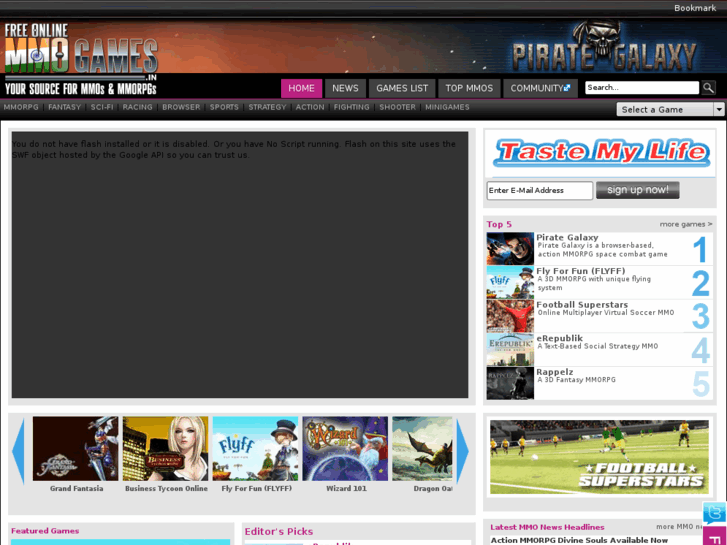
Task: Click the Fly For Fun (FLYFF) carousel caption
Action: coord(256,488)
